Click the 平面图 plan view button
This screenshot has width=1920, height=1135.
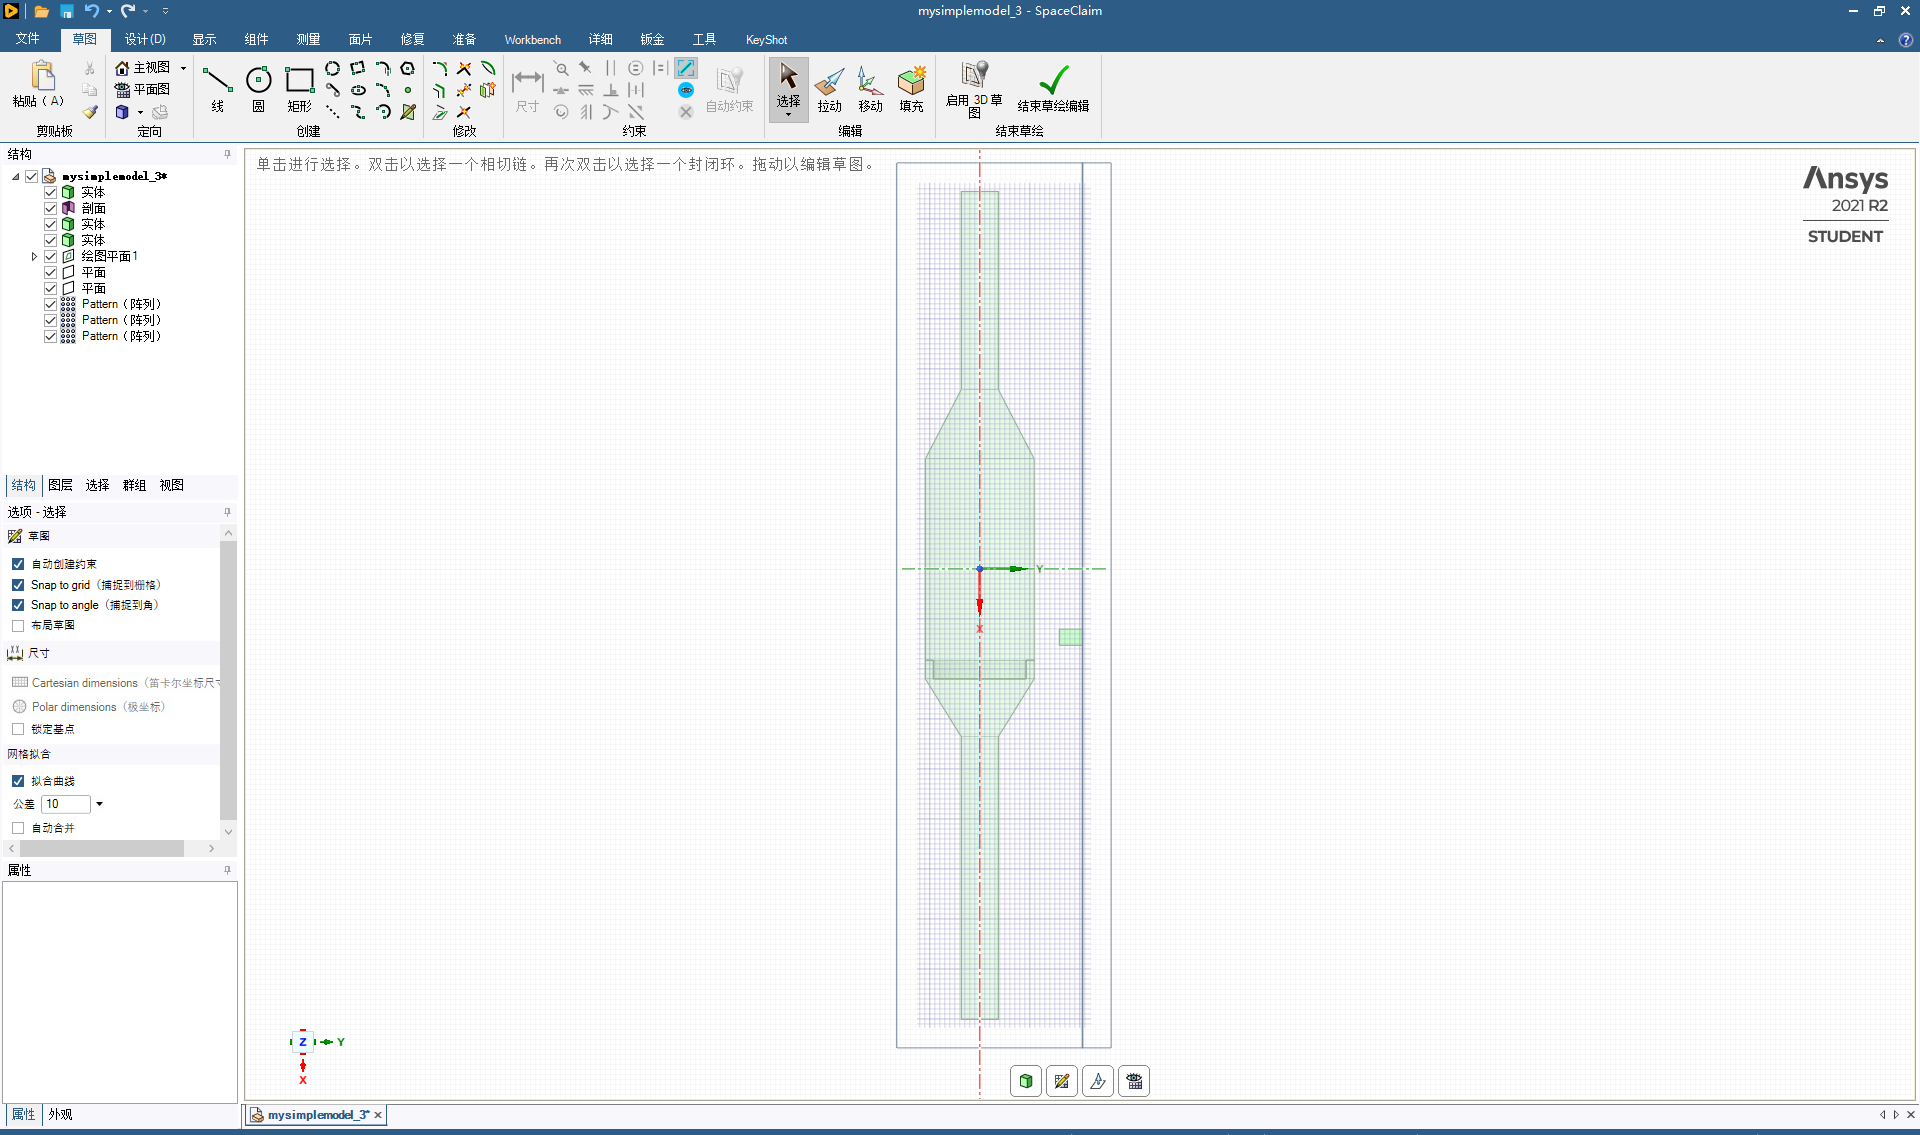pos(142,89)
